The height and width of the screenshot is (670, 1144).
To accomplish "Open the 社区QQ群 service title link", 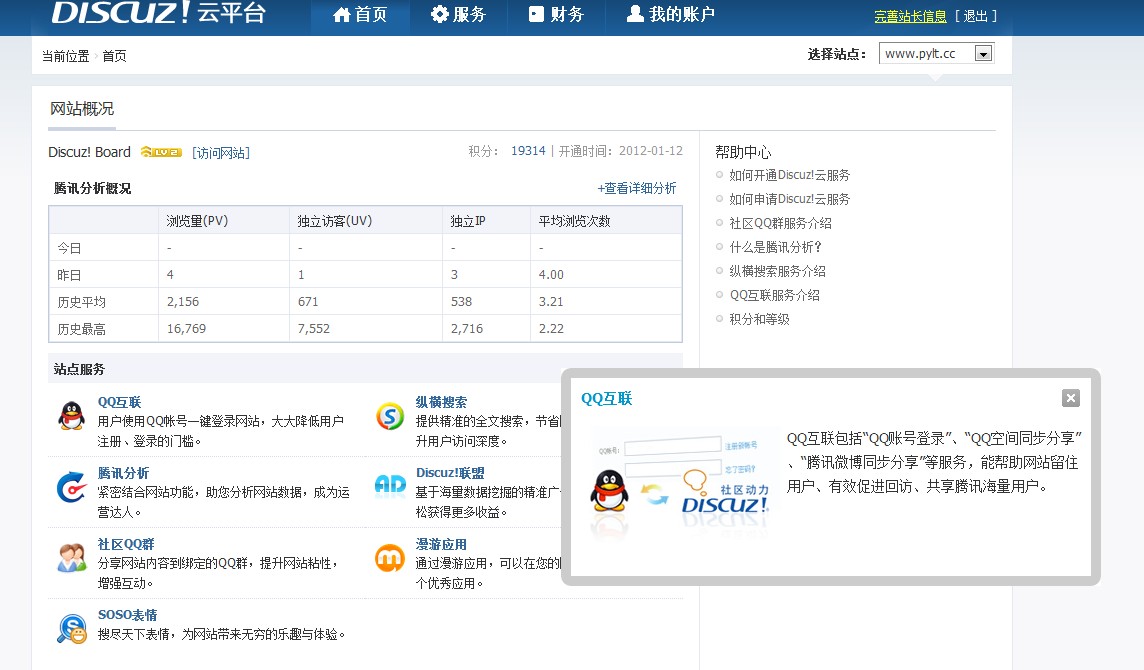I will click(125, 544).
